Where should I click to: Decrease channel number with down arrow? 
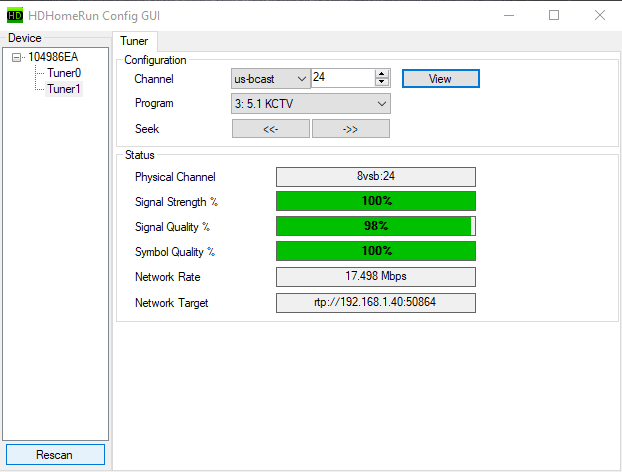[x=382, y=83]
